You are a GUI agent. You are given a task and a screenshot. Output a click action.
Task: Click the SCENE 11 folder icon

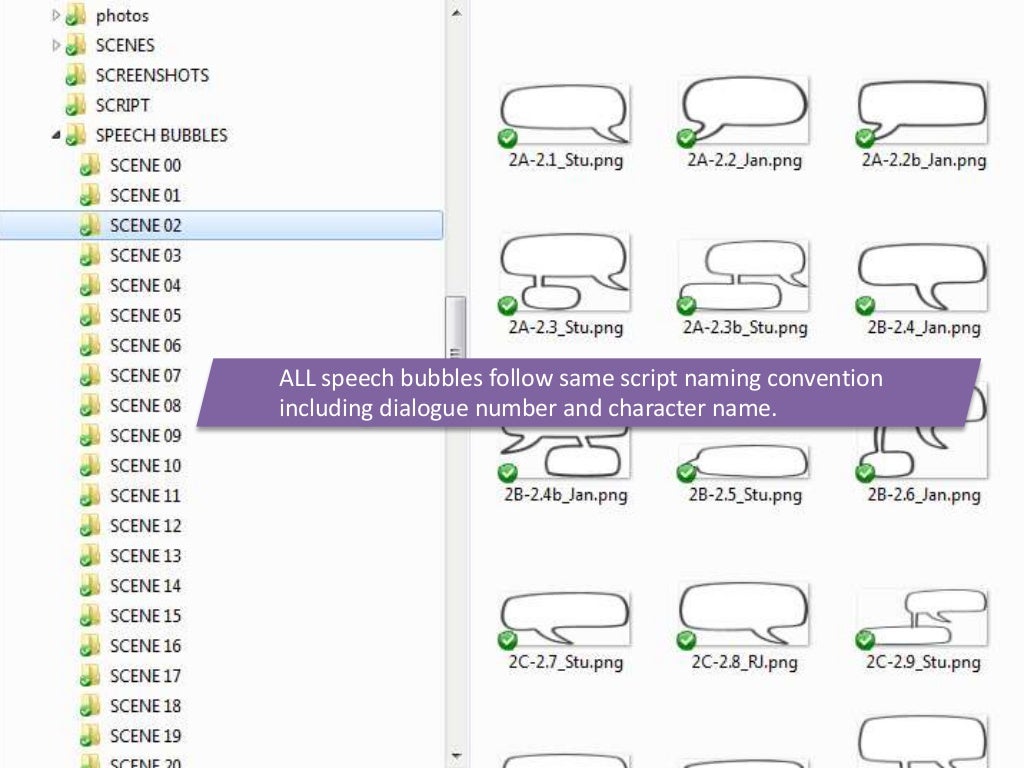point(90,496)
